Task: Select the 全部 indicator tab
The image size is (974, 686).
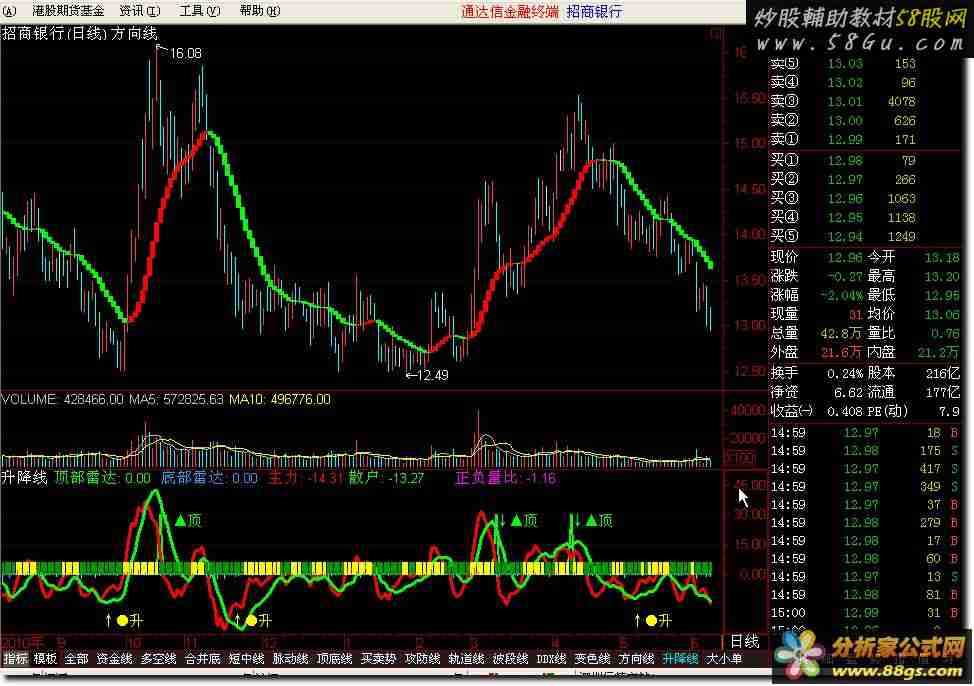Action: (x=76, y=658)
